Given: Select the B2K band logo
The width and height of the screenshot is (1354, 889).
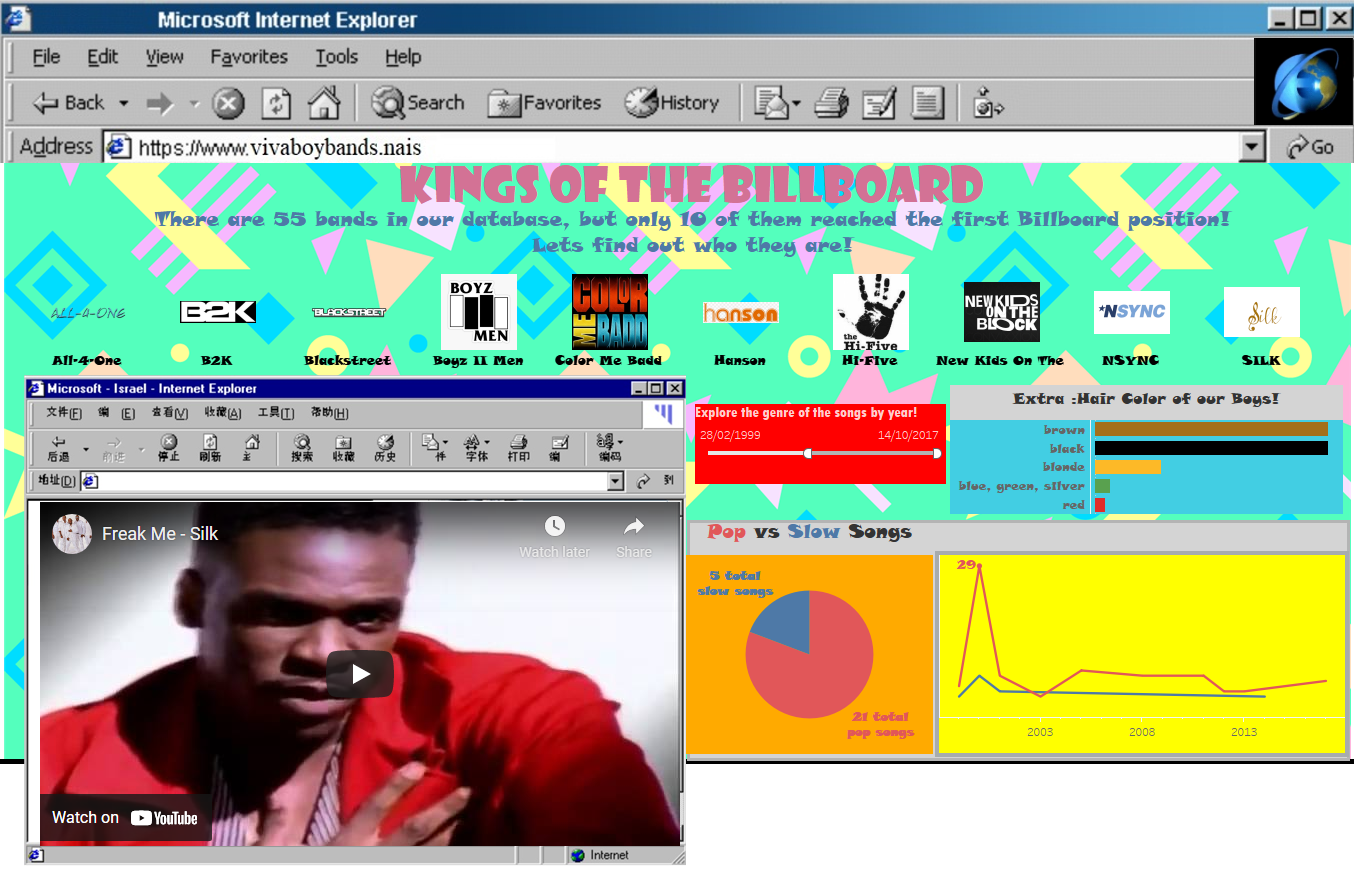Looking at the screenshot, I should (217, 313).
